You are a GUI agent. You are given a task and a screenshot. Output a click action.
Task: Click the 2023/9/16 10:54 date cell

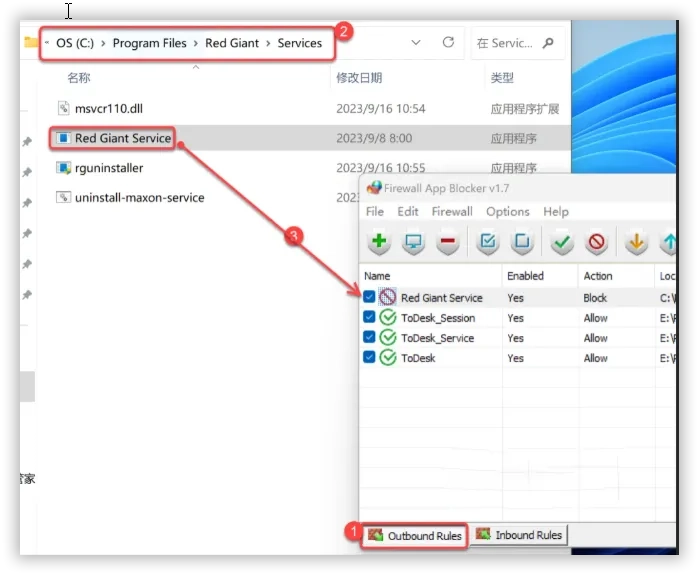(381, 108)
